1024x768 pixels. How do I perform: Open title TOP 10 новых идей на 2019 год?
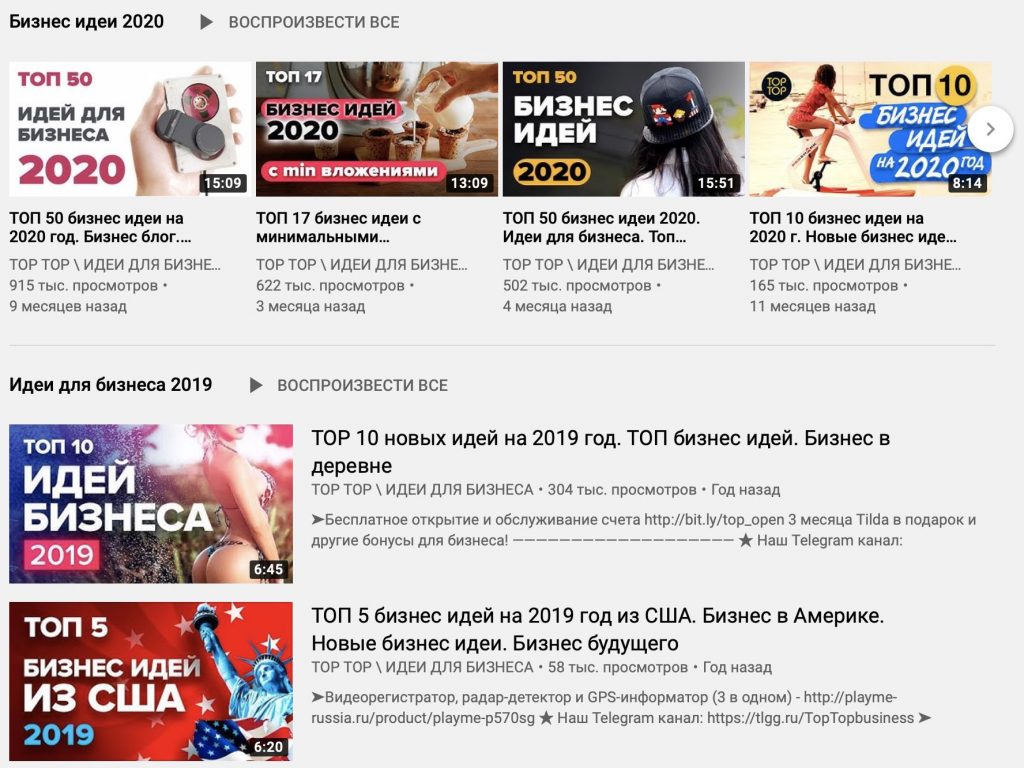pyautogui.click(x=600, y=451)
